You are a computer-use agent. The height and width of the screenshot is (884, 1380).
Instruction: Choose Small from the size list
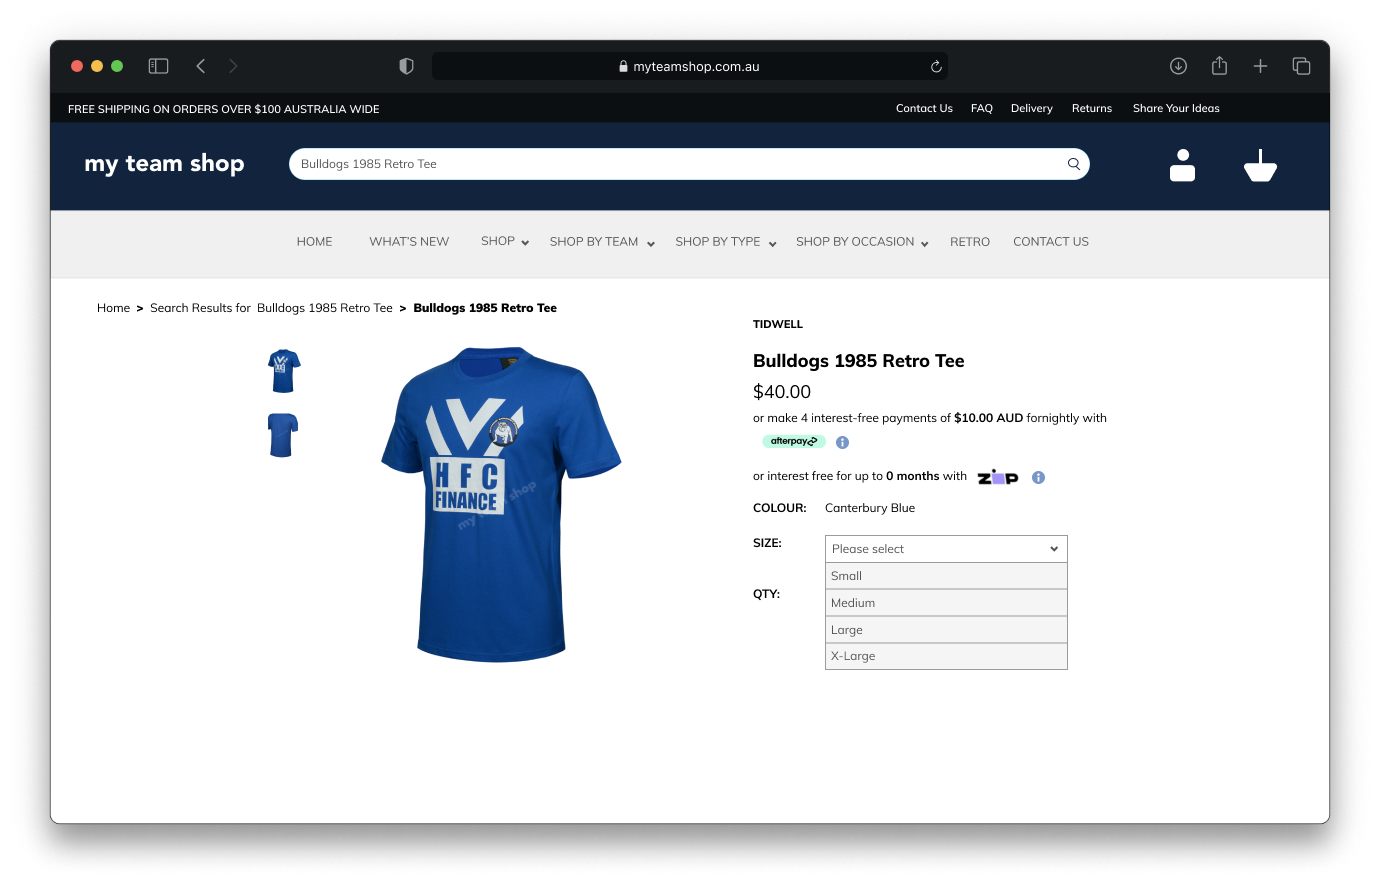(946, 576)
